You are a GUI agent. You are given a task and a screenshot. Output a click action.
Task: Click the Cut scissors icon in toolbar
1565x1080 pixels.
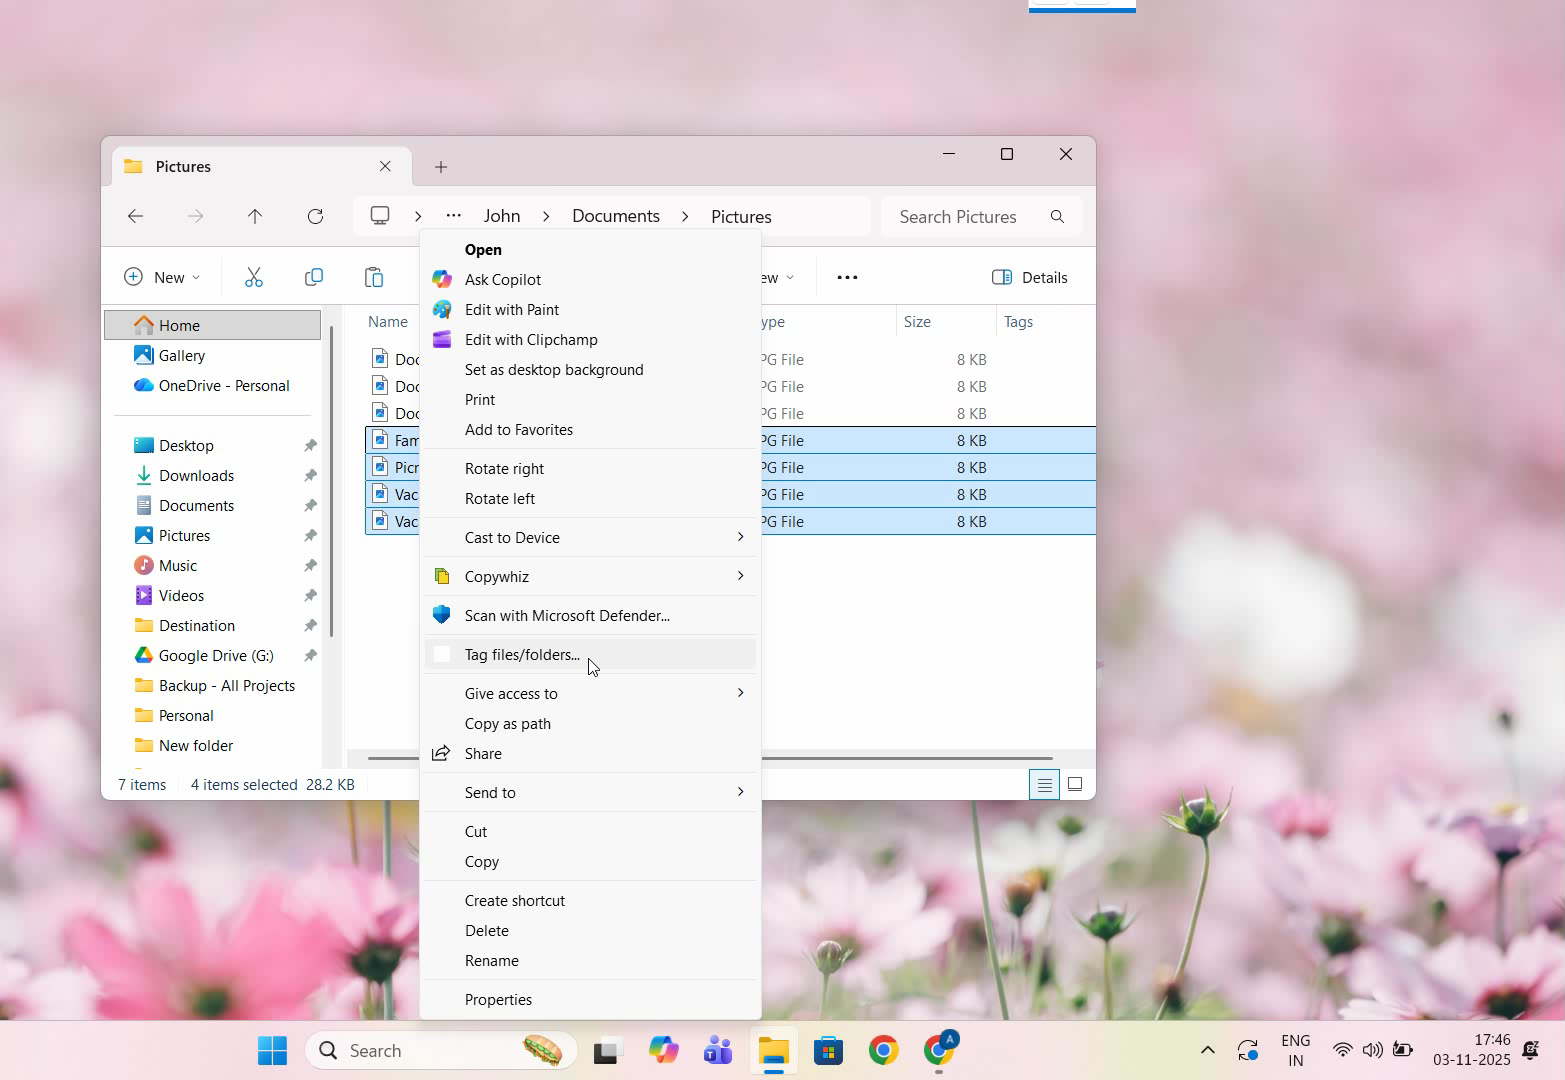click(254, 277)
